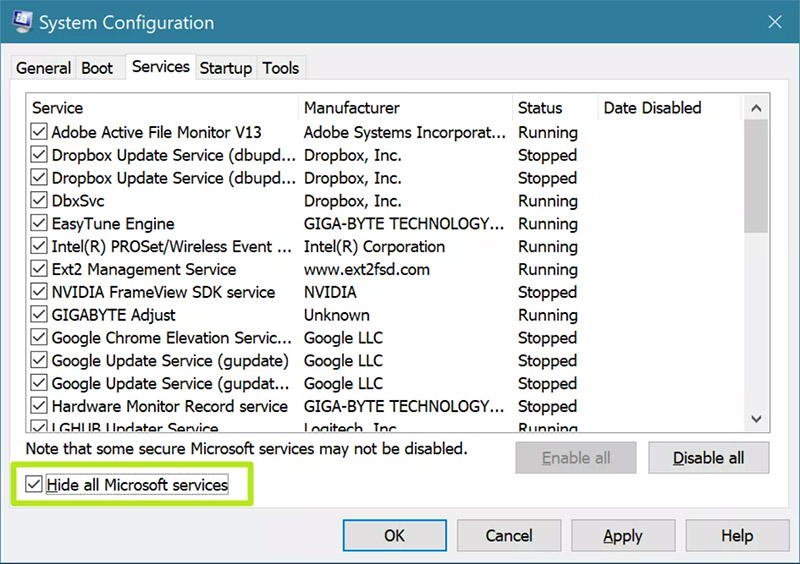The image size is (800, 564).
Task: Uncheck GIGABYTE Adjust service
Action: tap(39, 314)
